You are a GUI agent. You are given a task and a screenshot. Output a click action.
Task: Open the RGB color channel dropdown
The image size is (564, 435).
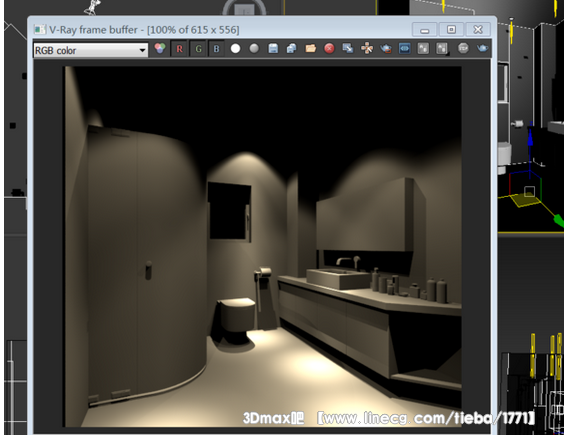(91, 50)
